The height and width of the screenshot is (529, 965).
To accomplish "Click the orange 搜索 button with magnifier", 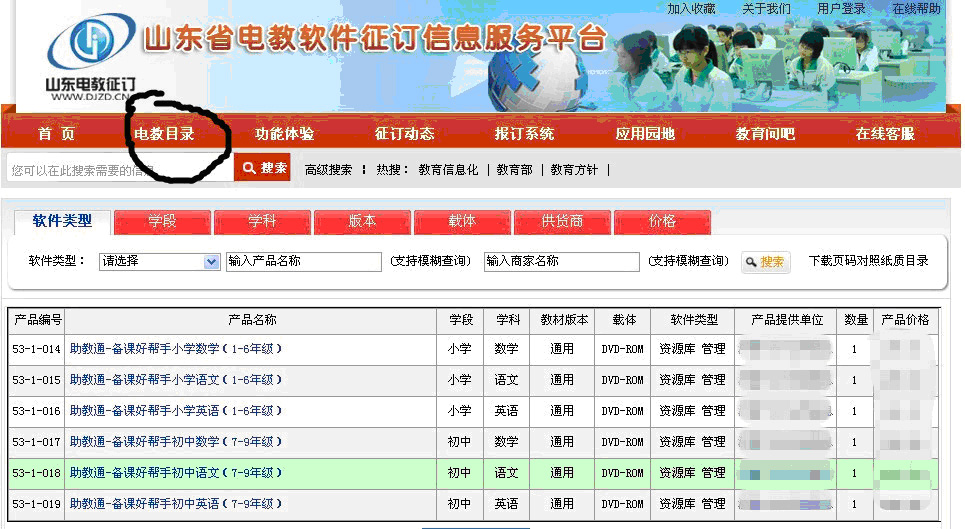I will (263, 169).
